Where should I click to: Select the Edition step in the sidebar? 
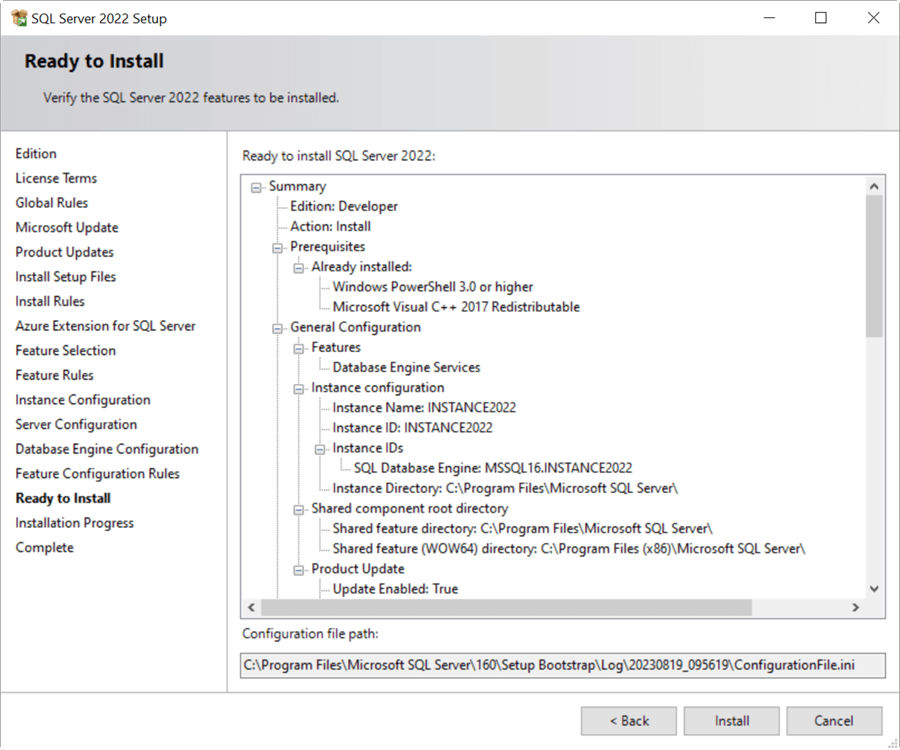[x=36, y=153]
